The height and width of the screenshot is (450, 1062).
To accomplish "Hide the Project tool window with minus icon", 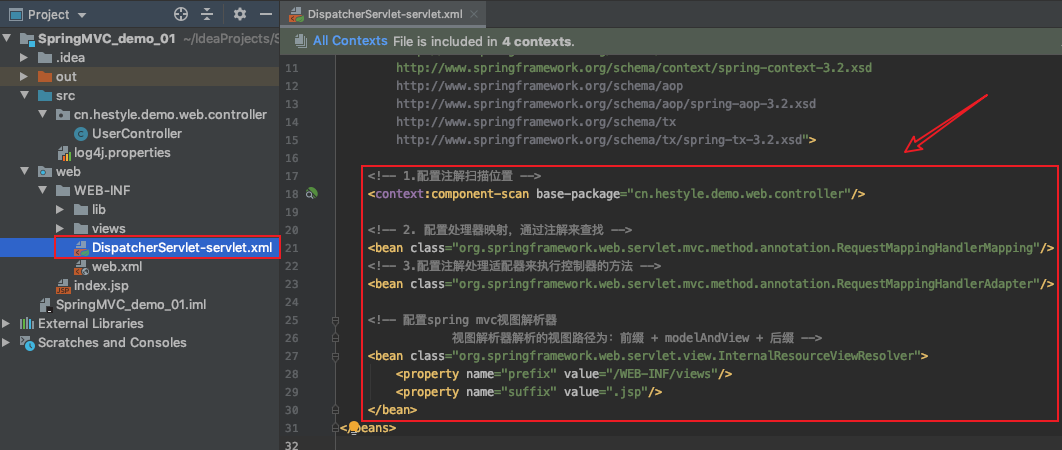I will click(x=266, y=14).
